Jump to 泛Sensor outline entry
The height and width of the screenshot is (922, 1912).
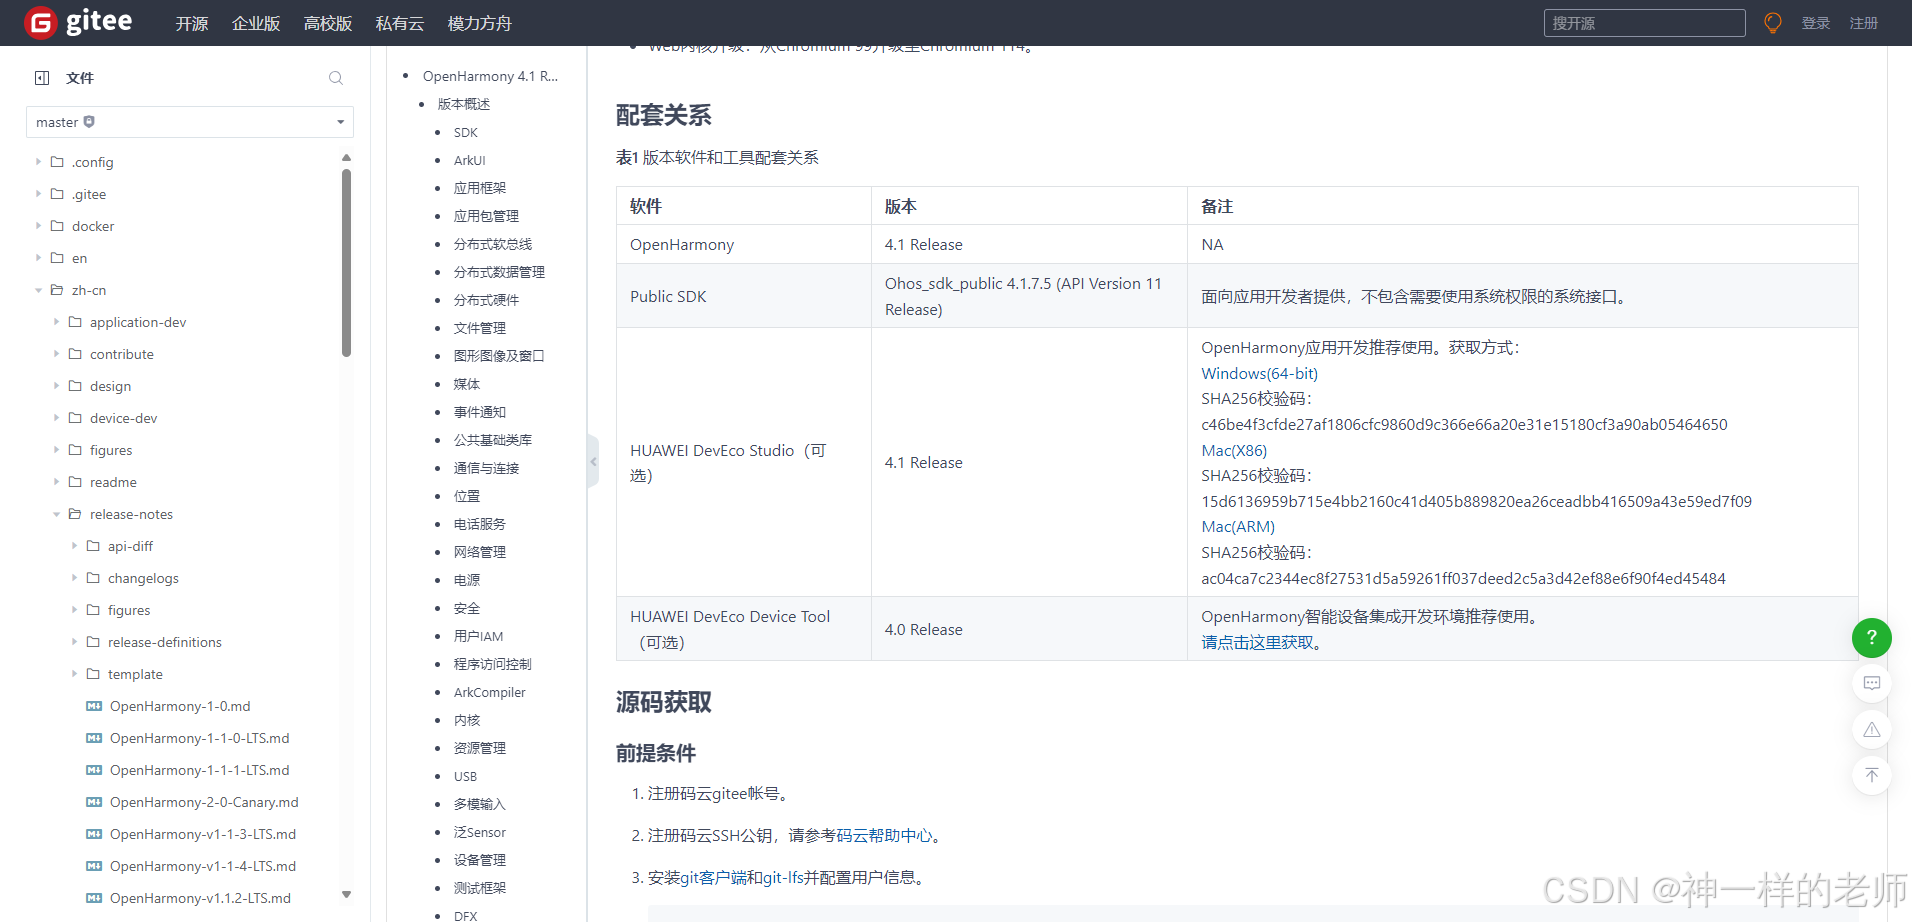(480, 832)
